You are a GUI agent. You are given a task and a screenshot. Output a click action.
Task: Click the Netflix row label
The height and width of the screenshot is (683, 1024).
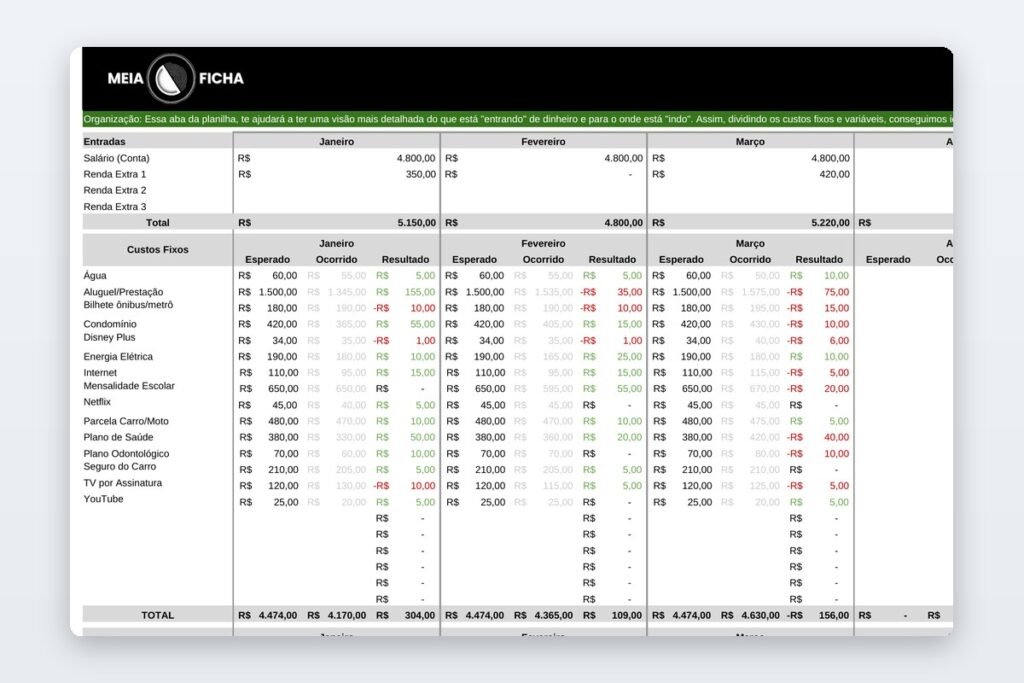click(x=97, y=402)
